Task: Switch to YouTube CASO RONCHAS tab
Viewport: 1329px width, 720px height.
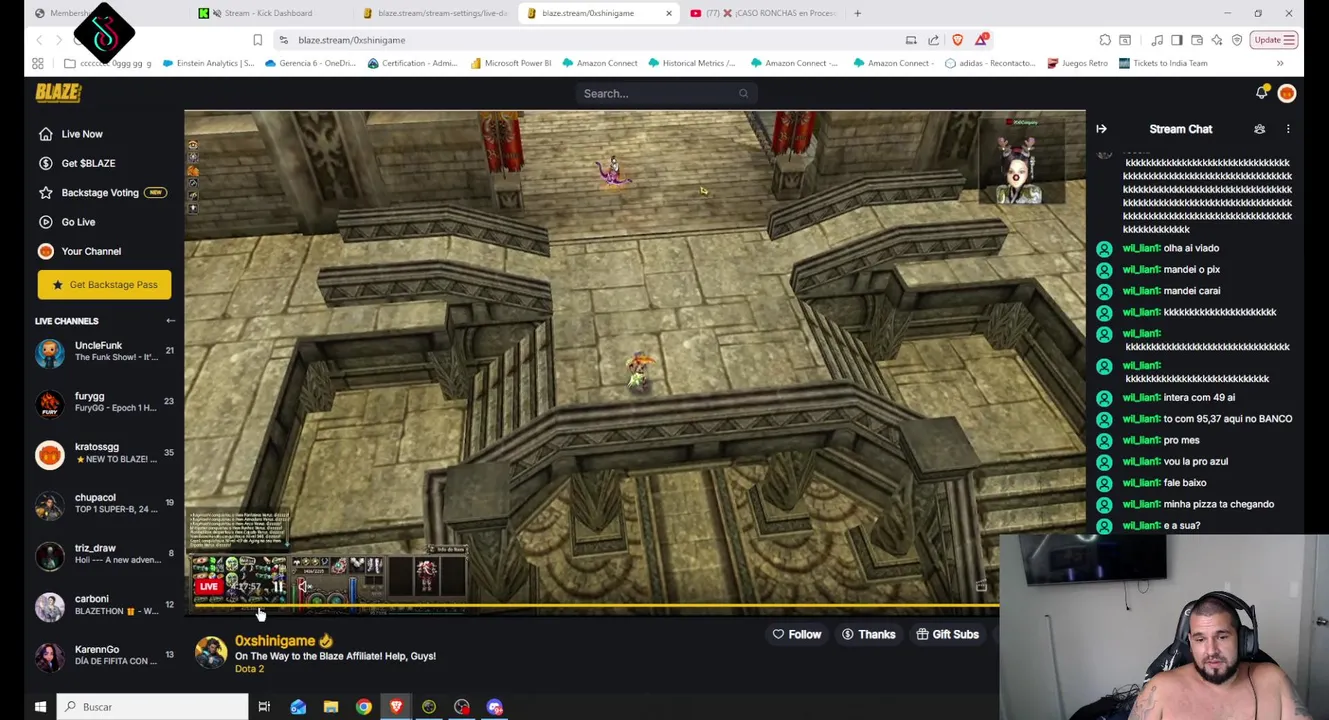Action: point(763,13)
